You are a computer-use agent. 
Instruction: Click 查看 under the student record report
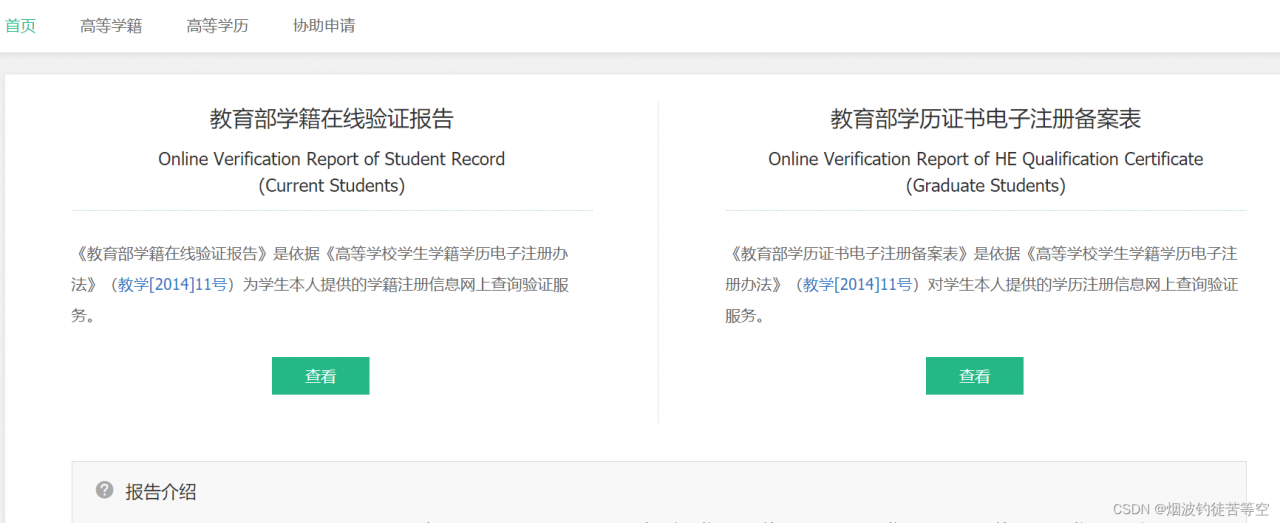coord(321,376)
